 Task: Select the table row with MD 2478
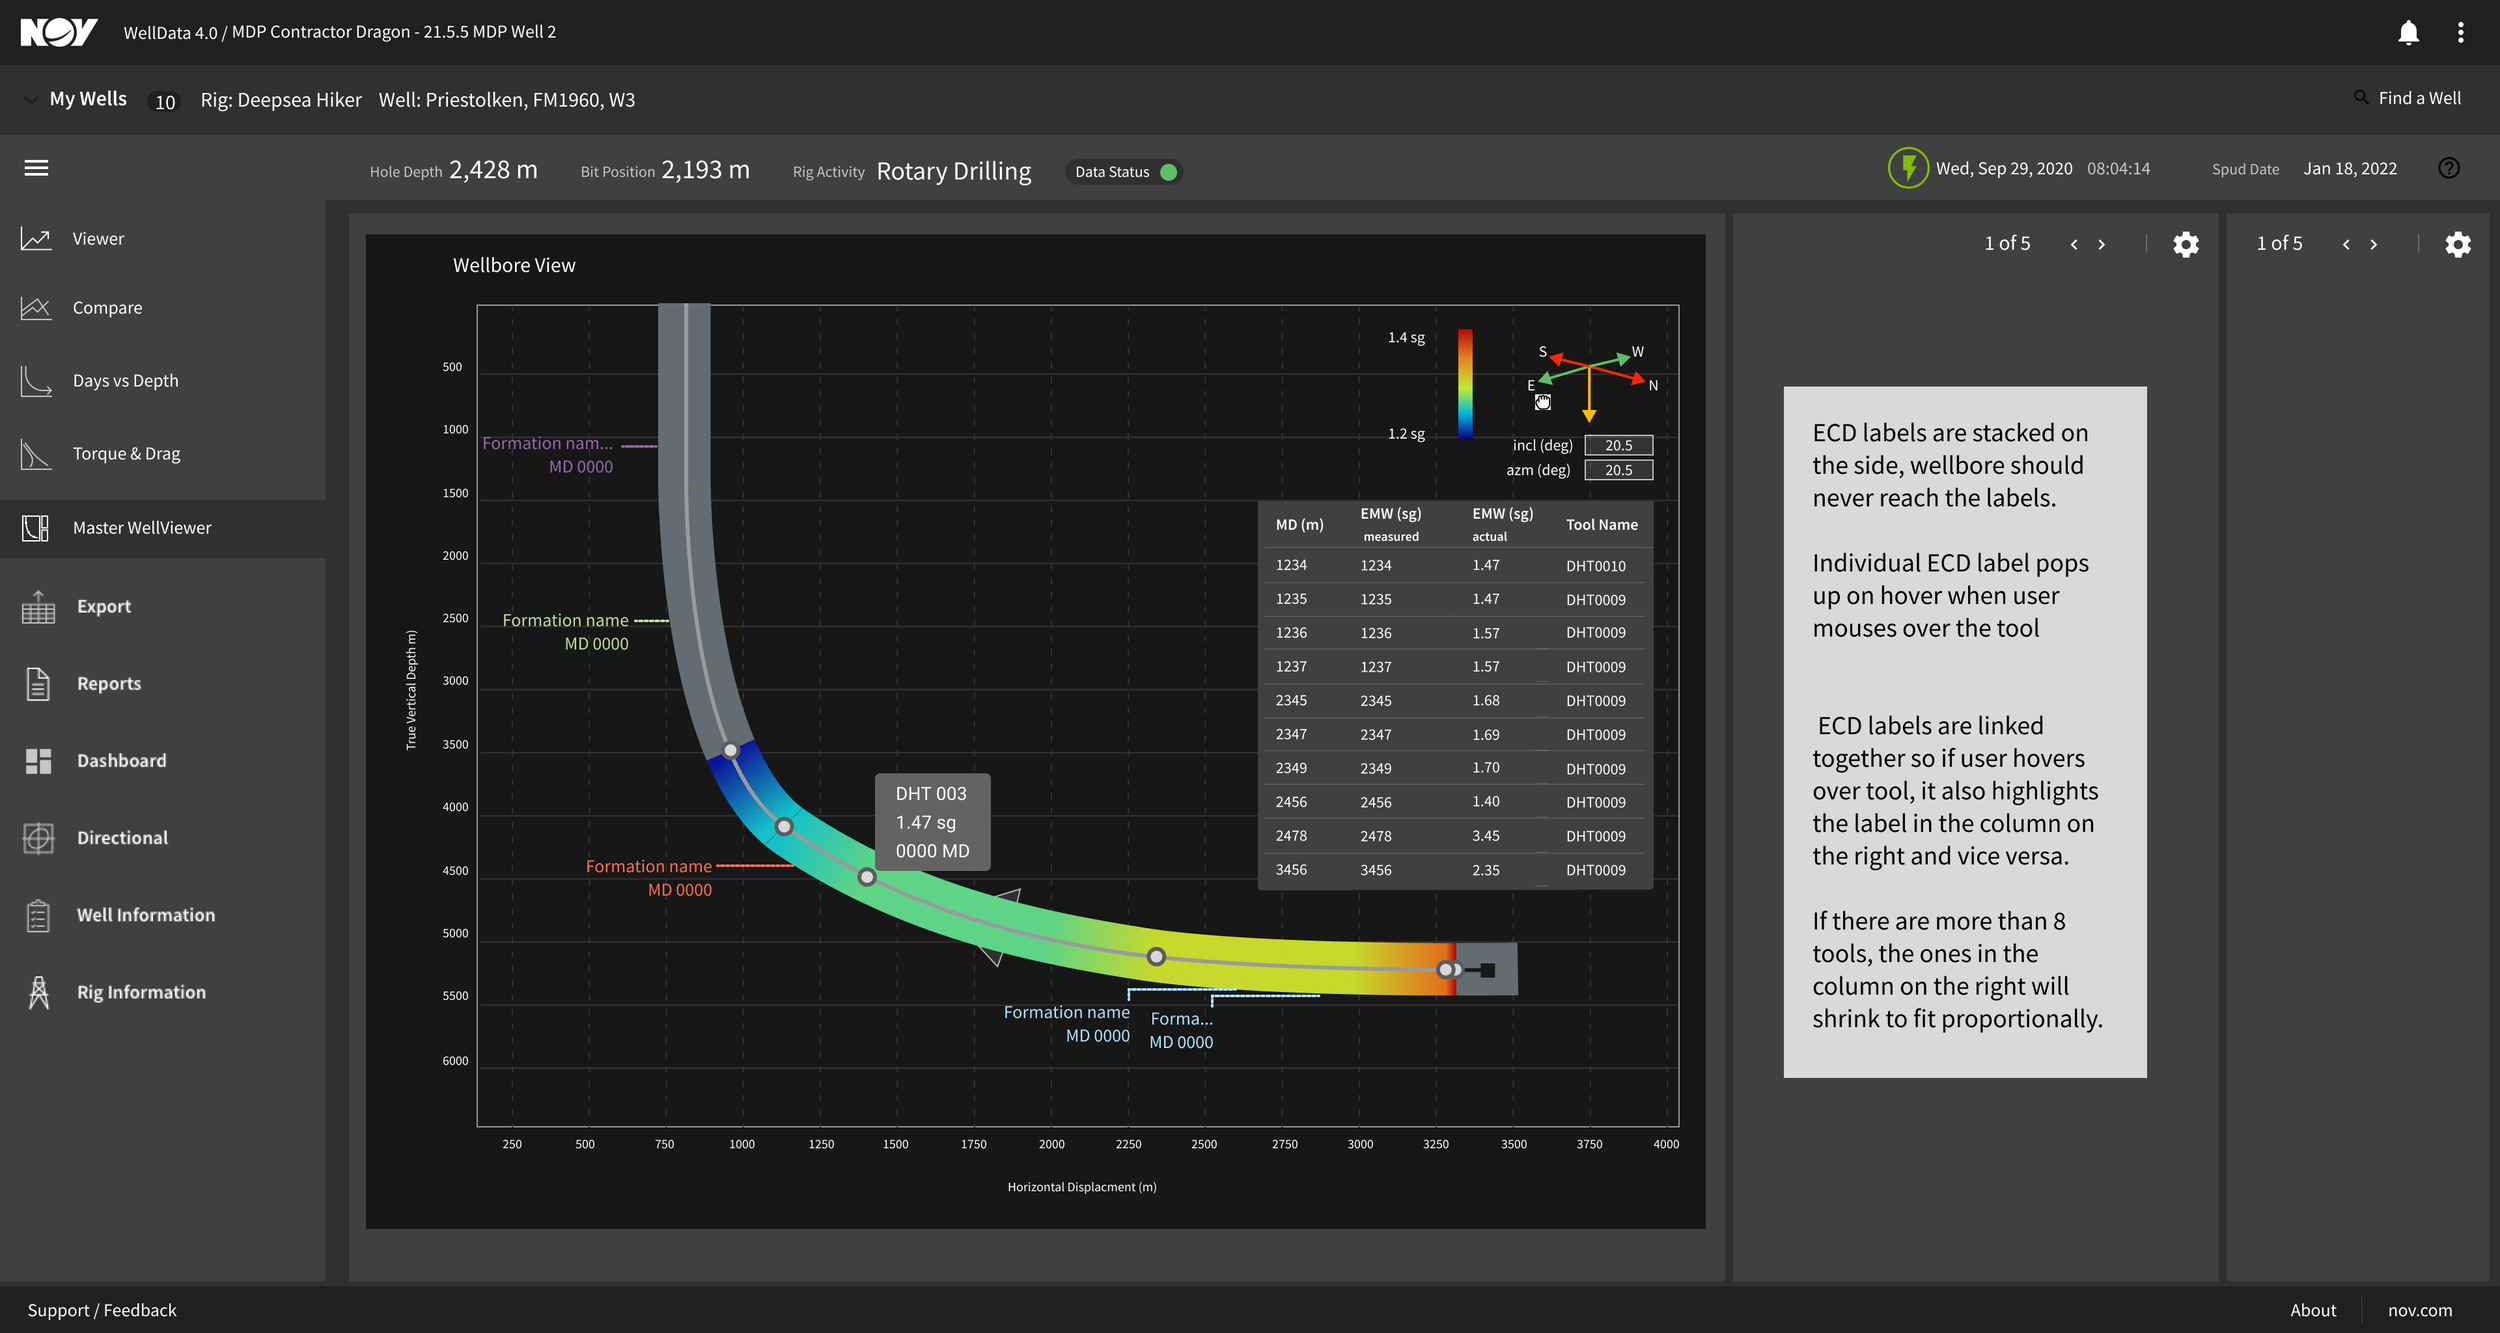point(1456,836)
